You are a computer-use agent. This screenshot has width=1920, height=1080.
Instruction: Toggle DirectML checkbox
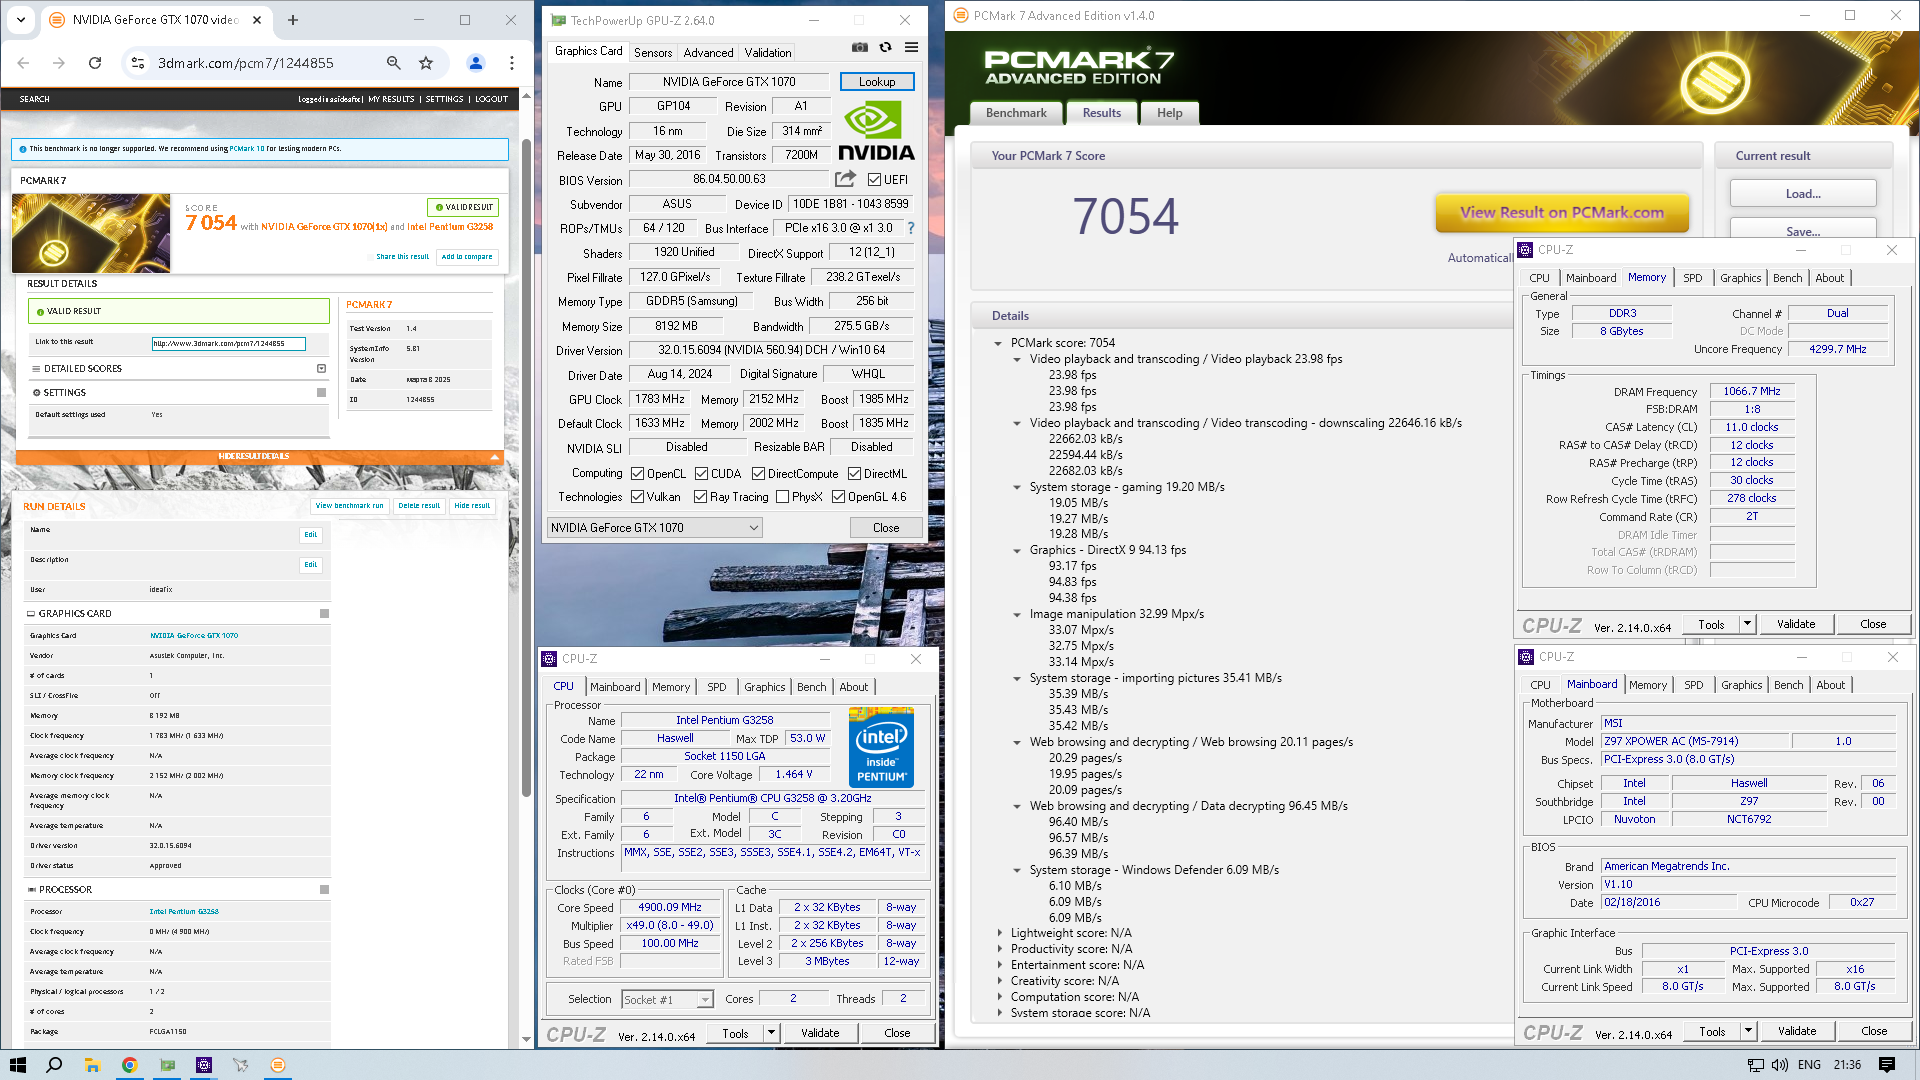pyautogui.click(x=854, y=474)
